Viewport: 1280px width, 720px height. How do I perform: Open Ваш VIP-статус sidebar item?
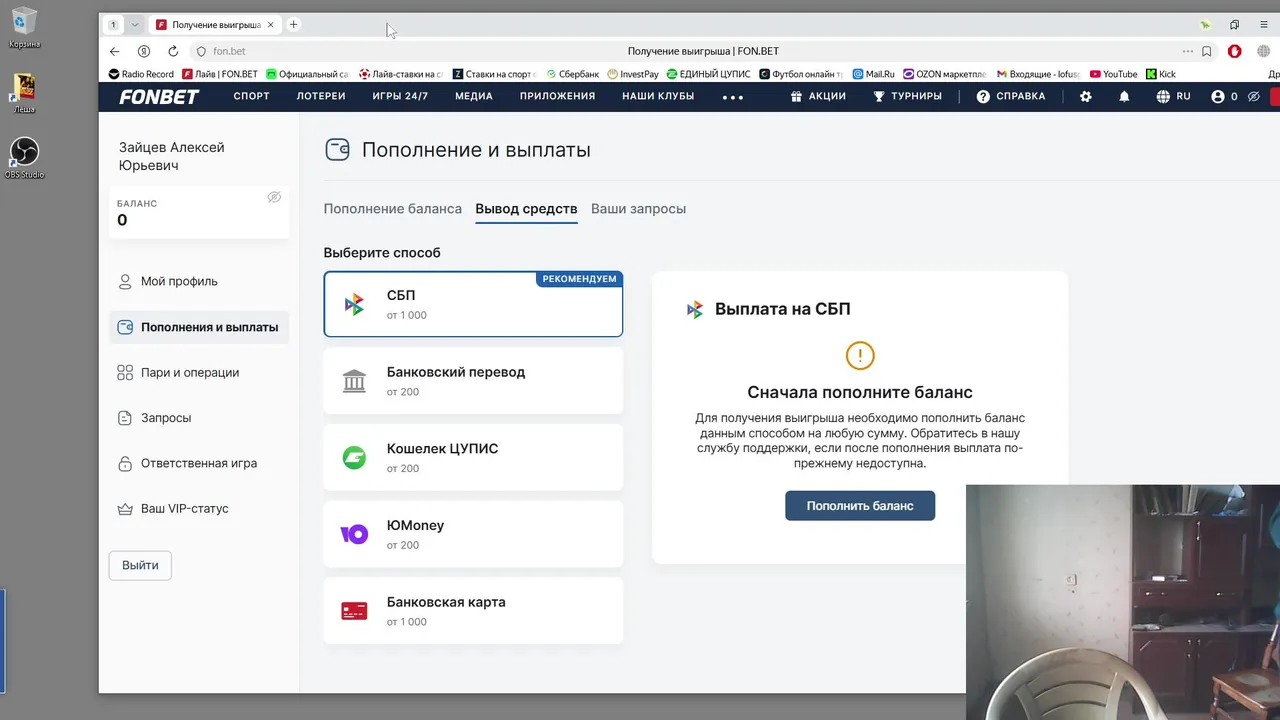click(199, 509)
